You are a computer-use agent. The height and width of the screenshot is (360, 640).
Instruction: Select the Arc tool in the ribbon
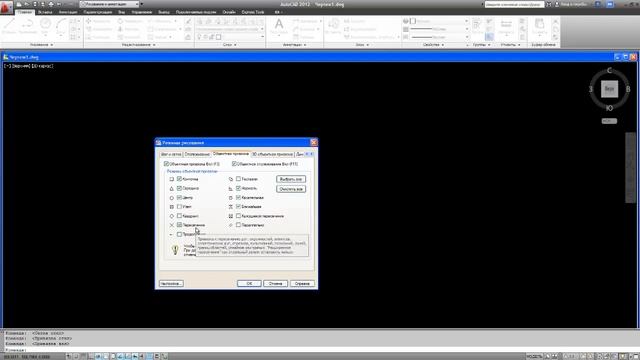coord(61,26)
